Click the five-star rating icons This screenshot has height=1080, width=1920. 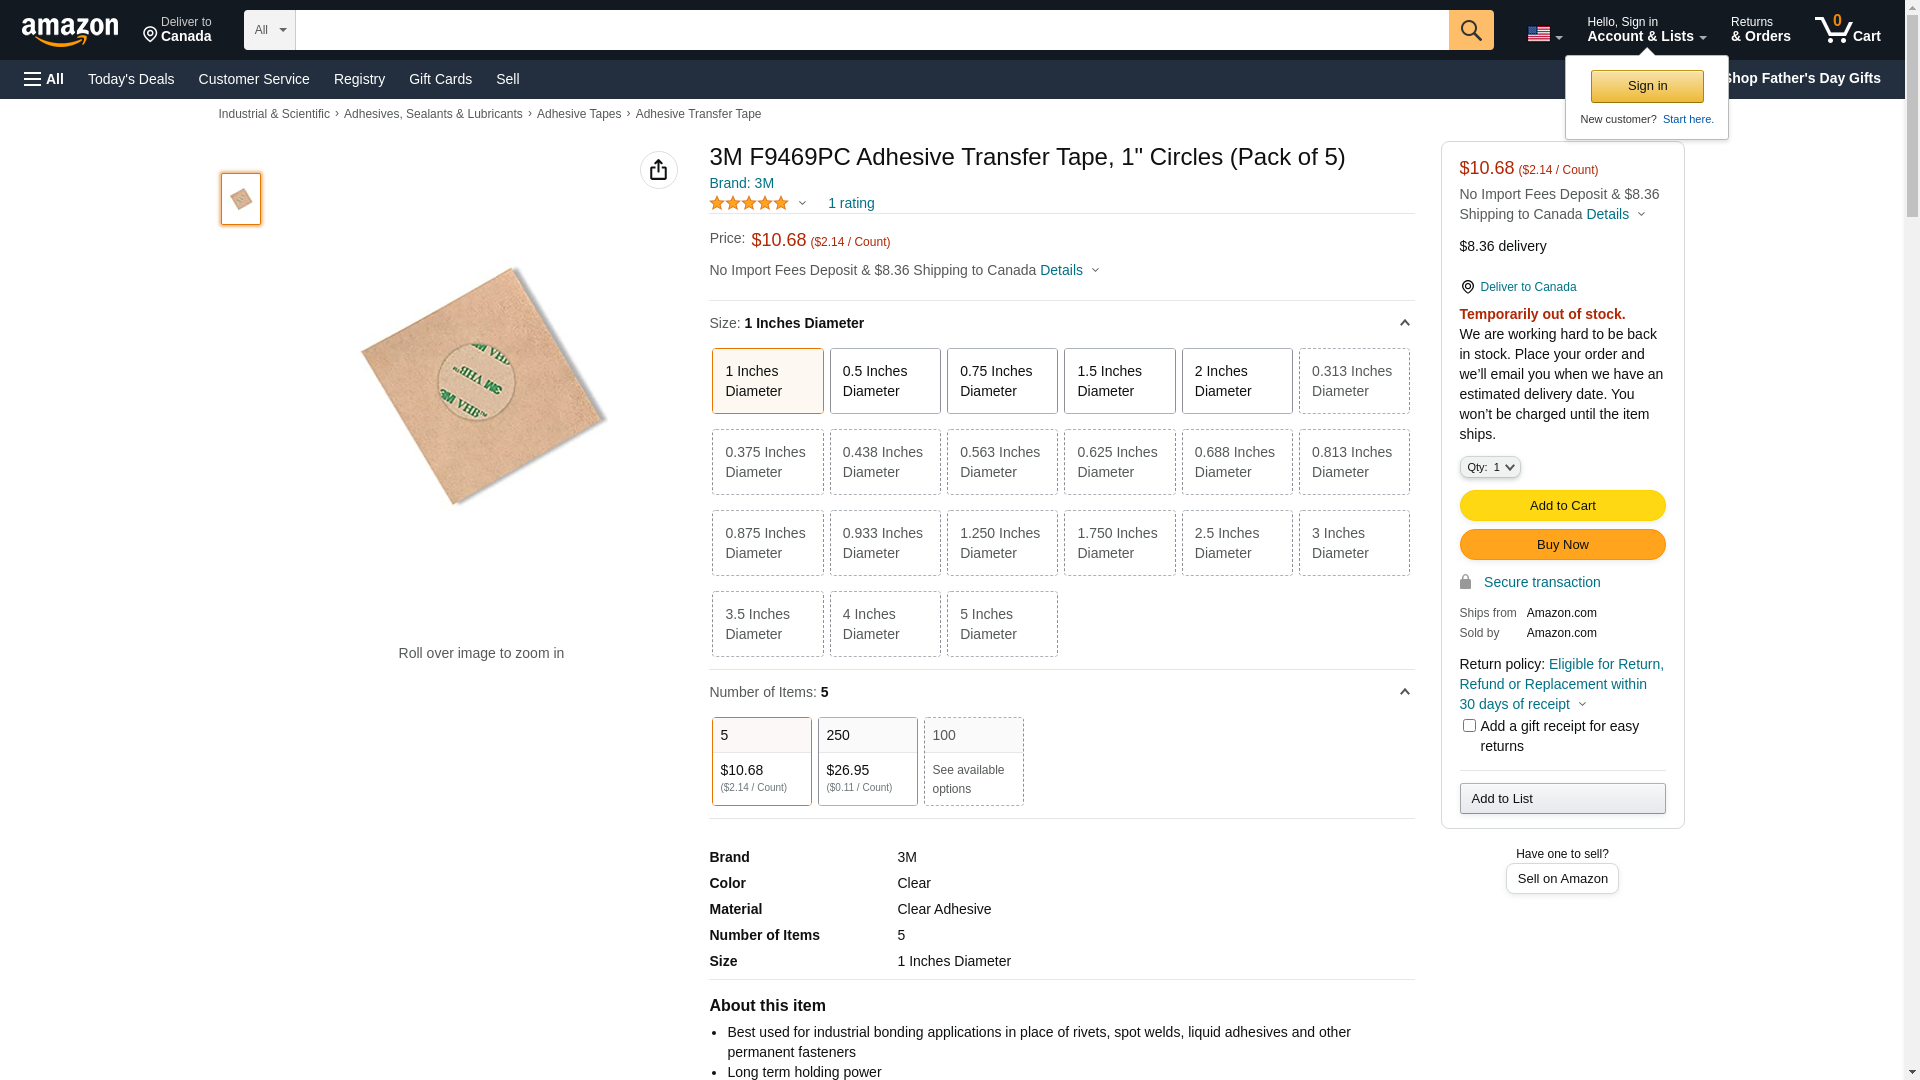(749, 203)
